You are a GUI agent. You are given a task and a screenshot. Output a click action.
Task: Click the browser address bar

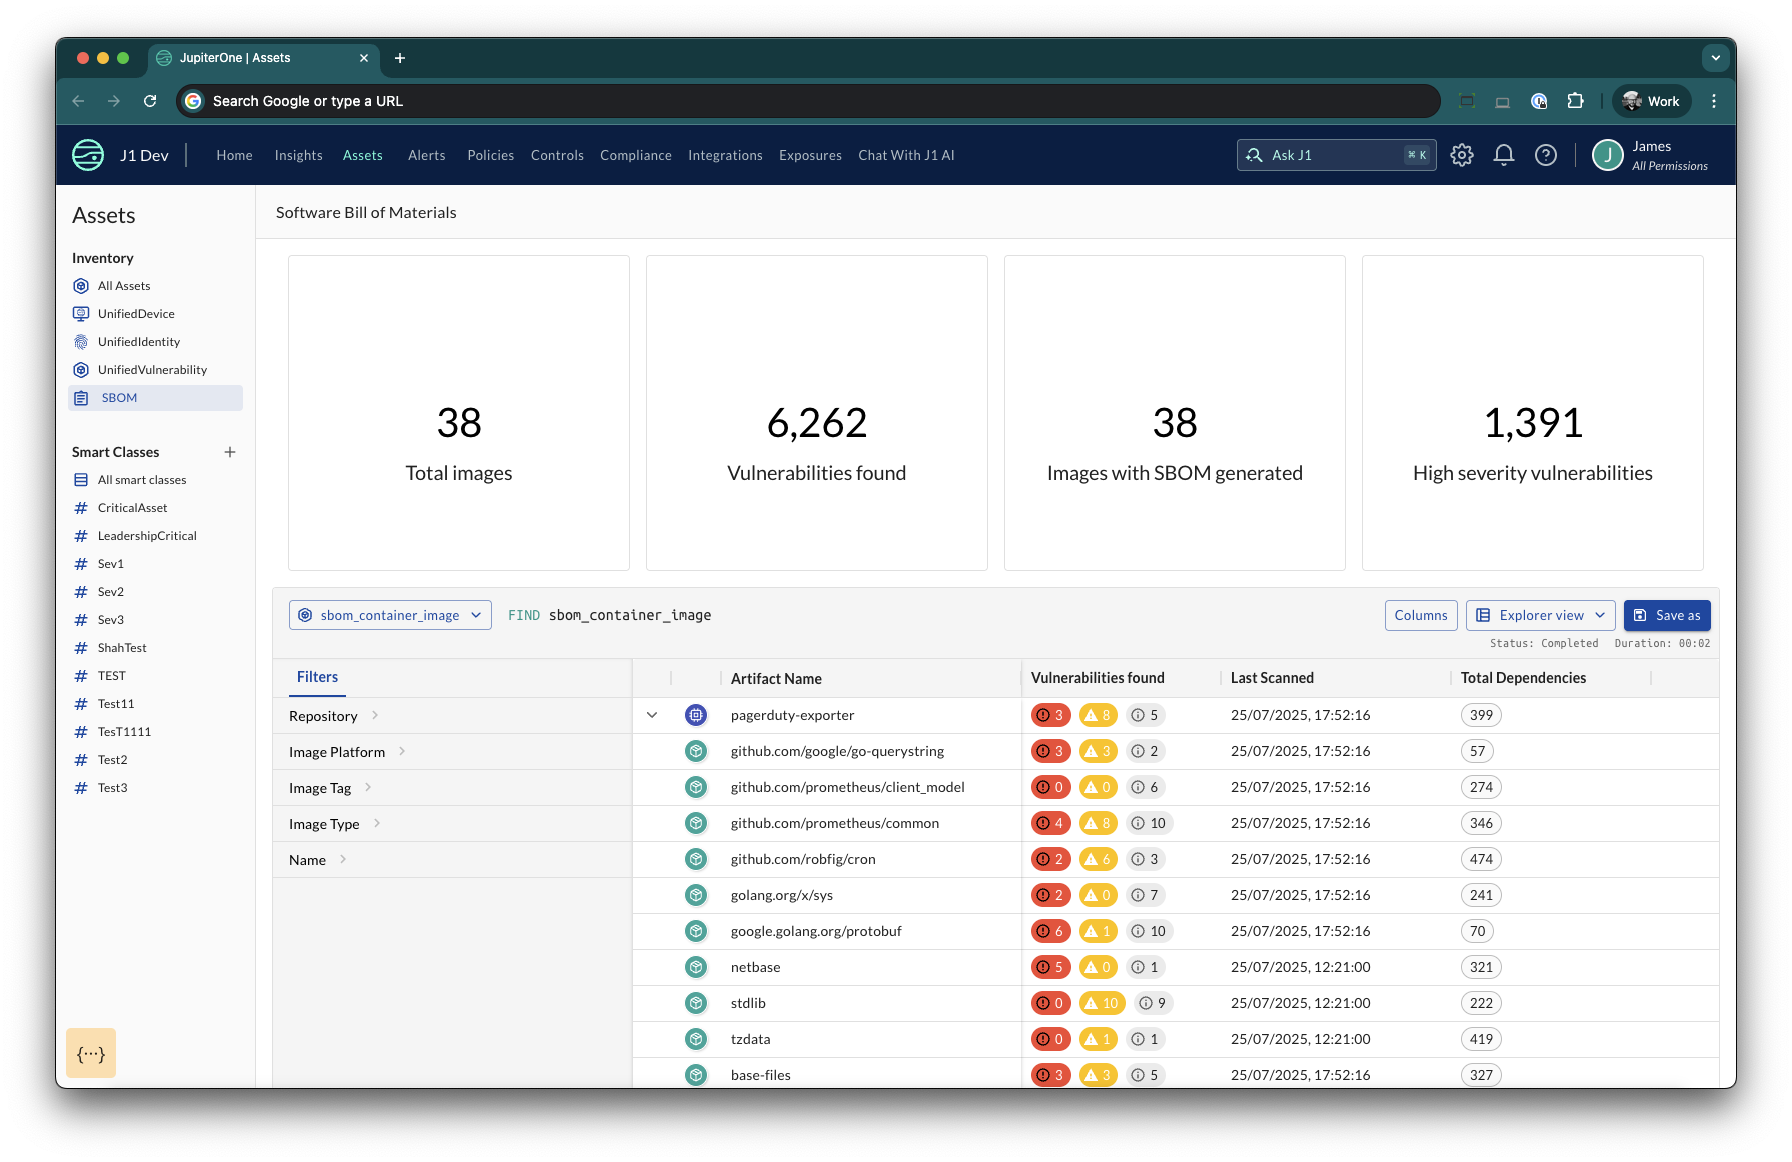[x=808, y=101]
